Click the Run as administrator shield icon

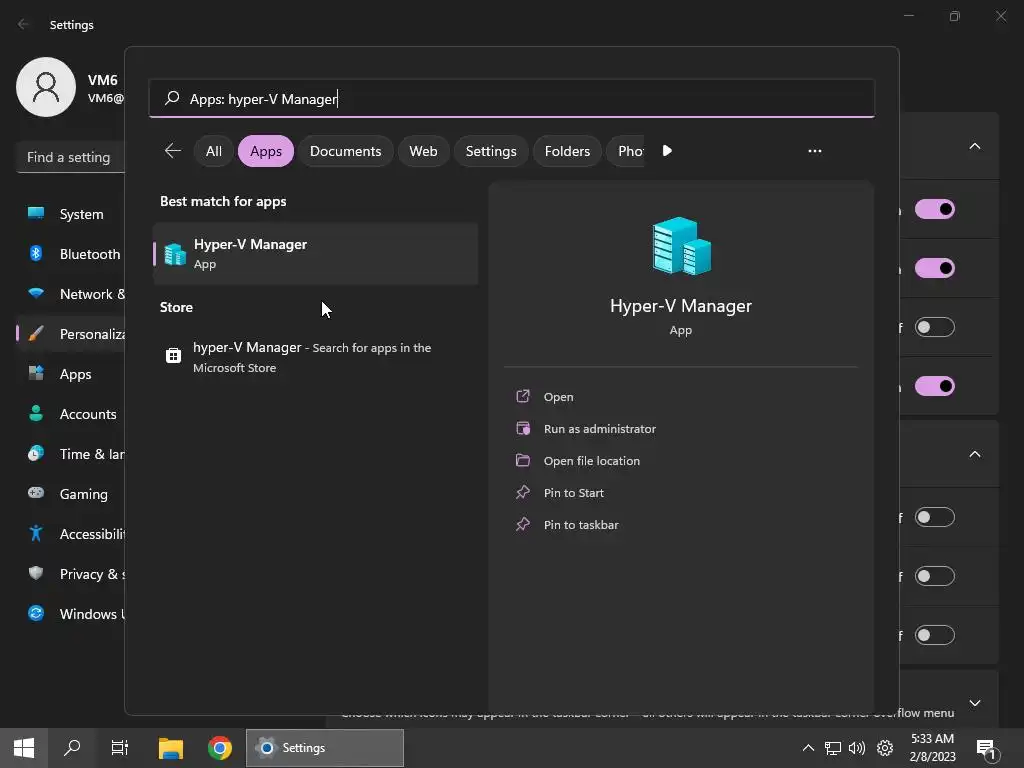tap(522, 428)
